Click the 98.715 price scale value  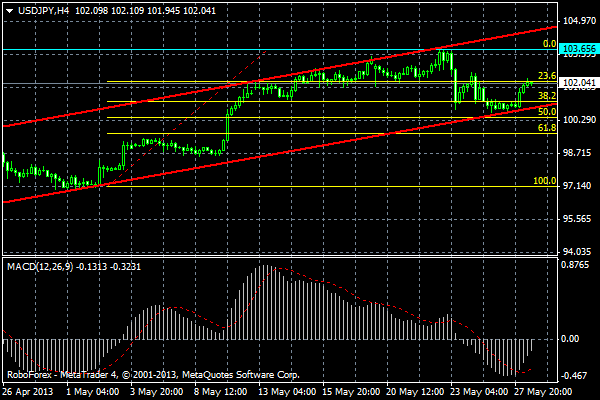tap(579, 153)
